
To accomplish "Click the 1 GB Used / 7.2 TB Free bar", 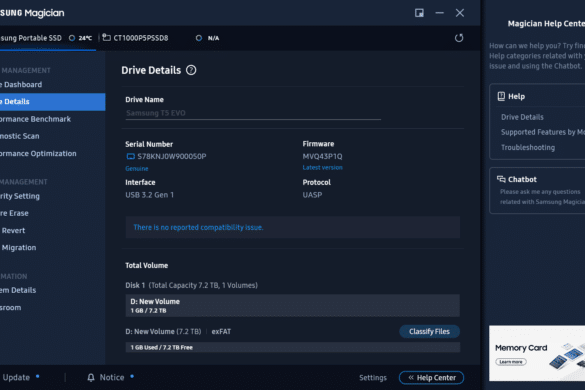I will tap(292, 347).
